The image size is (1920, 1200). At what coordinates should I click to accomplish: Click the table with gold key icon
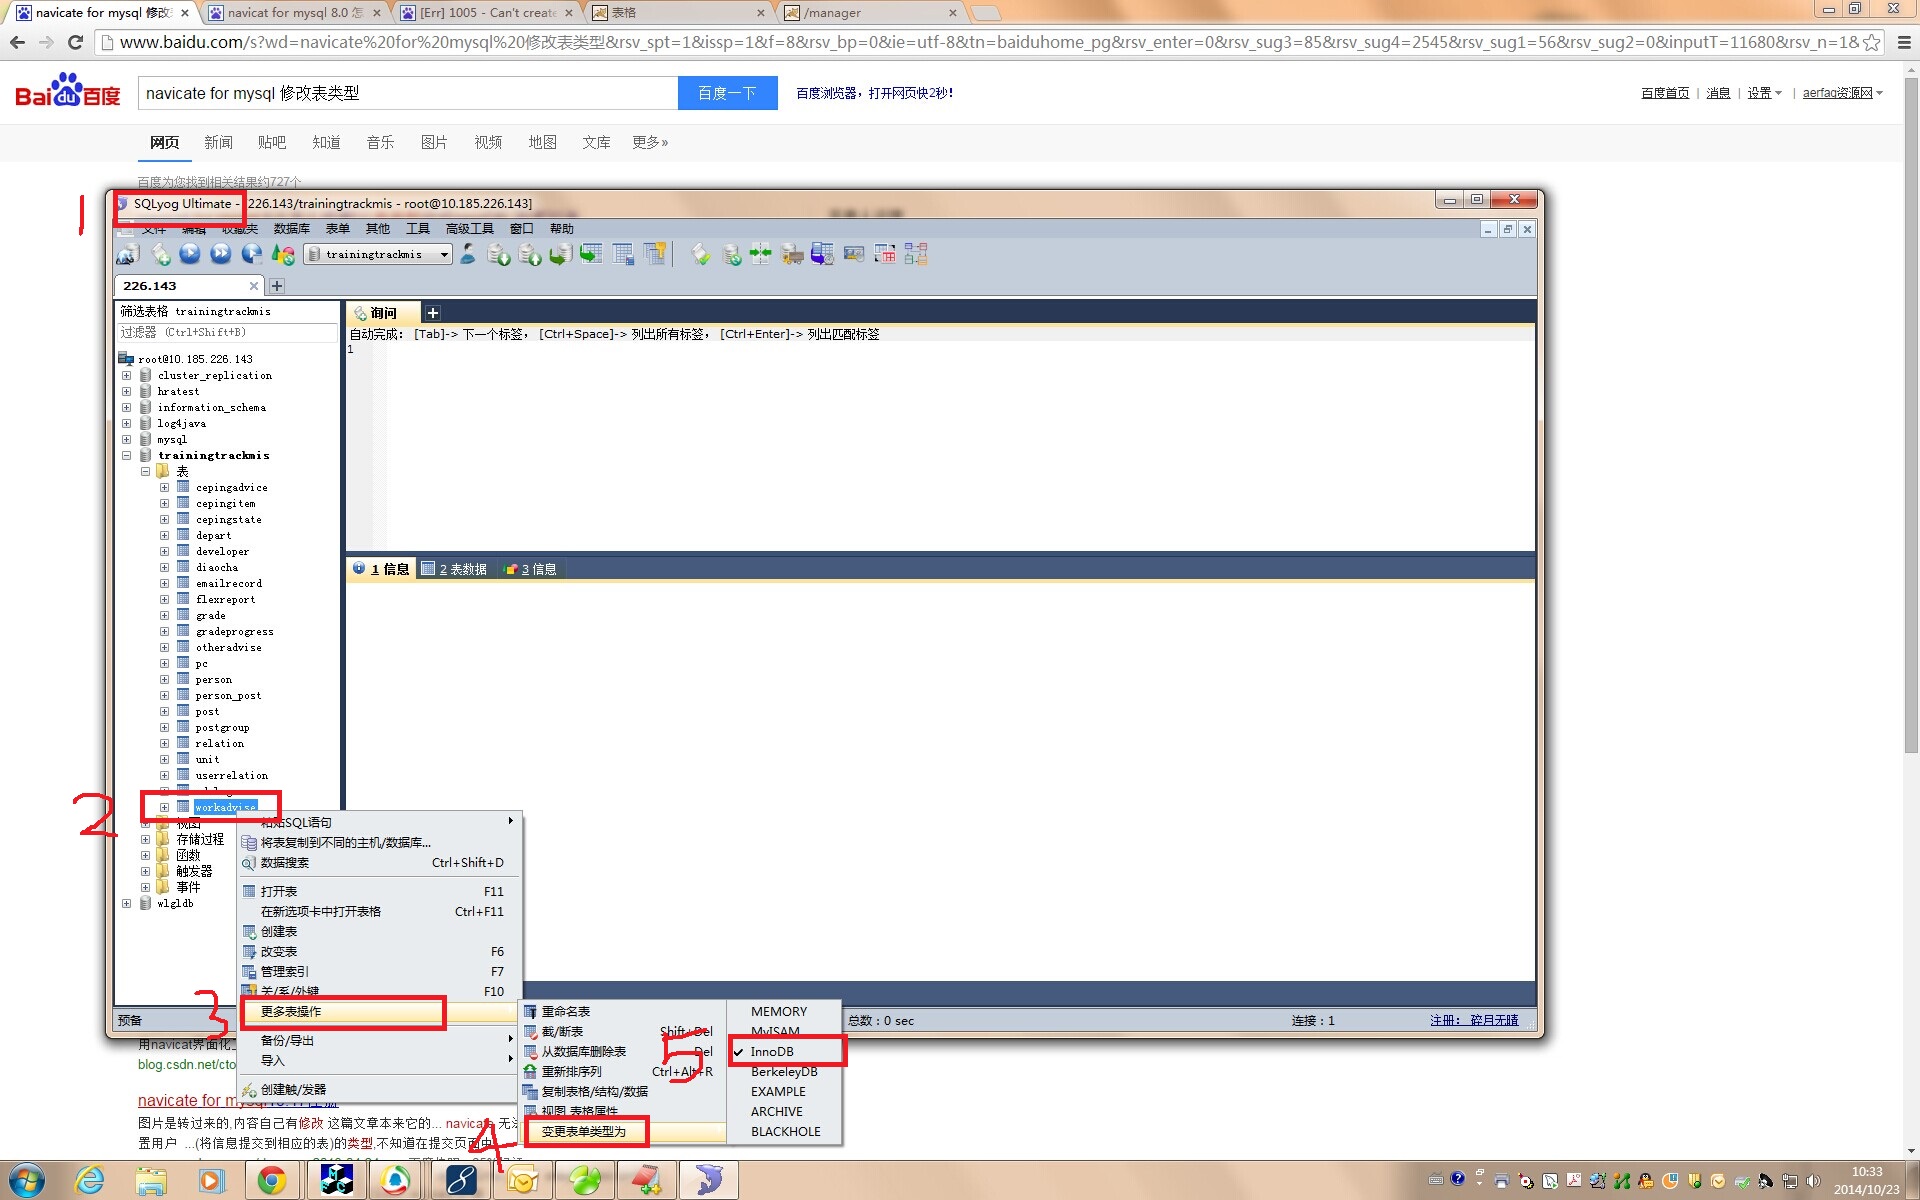tap(654, 255)
